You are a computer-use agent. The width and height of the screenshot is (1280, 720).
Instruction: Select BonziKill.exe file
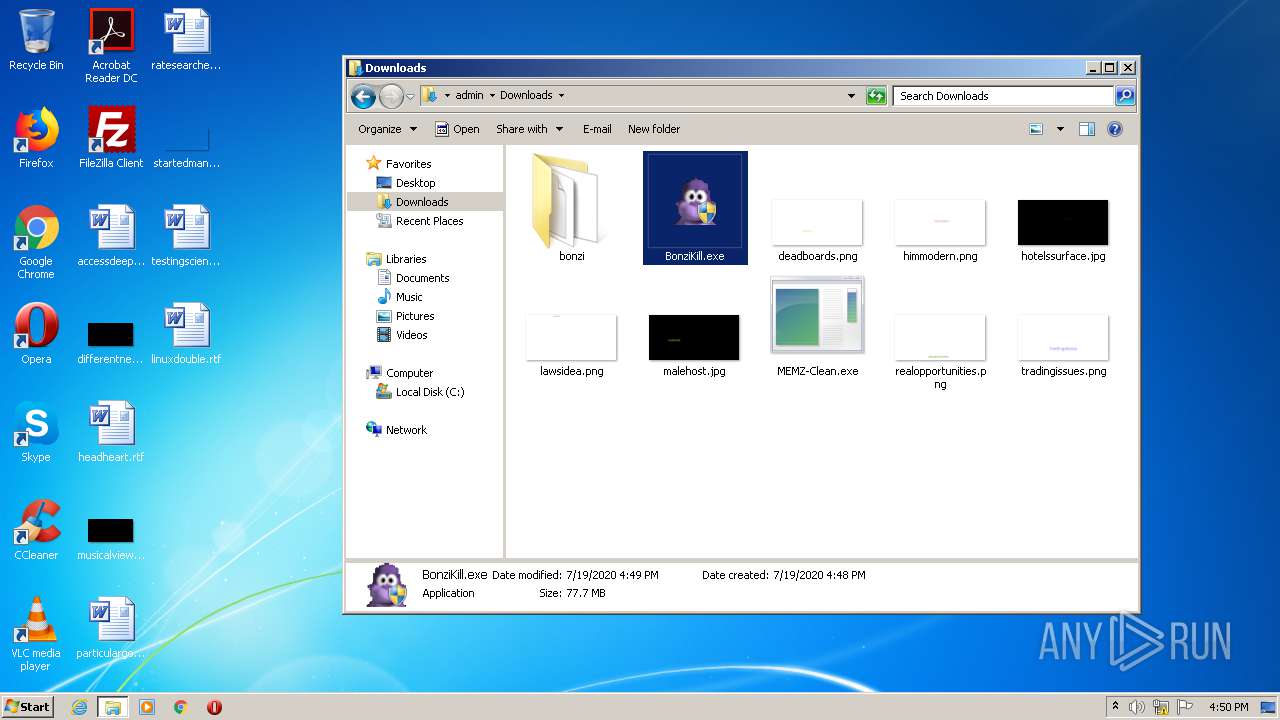(x=695, y=208)
